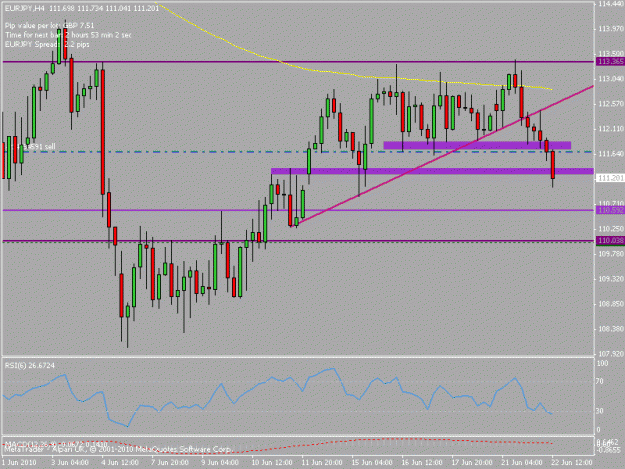This screenshot has height=469, width=625.
Task: Select the 110.038 price tag on axis
Action: click(610, 240)
